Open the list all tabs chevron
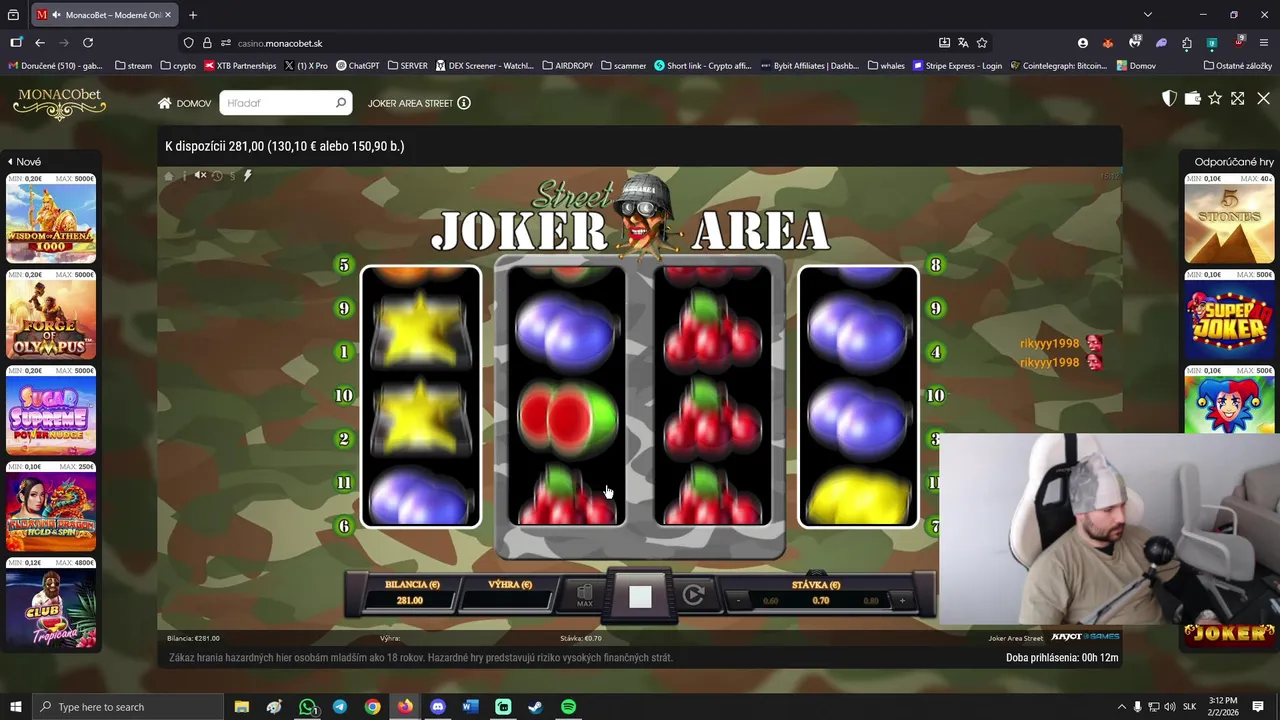1280x720 pixels. tap(1148, 15)
